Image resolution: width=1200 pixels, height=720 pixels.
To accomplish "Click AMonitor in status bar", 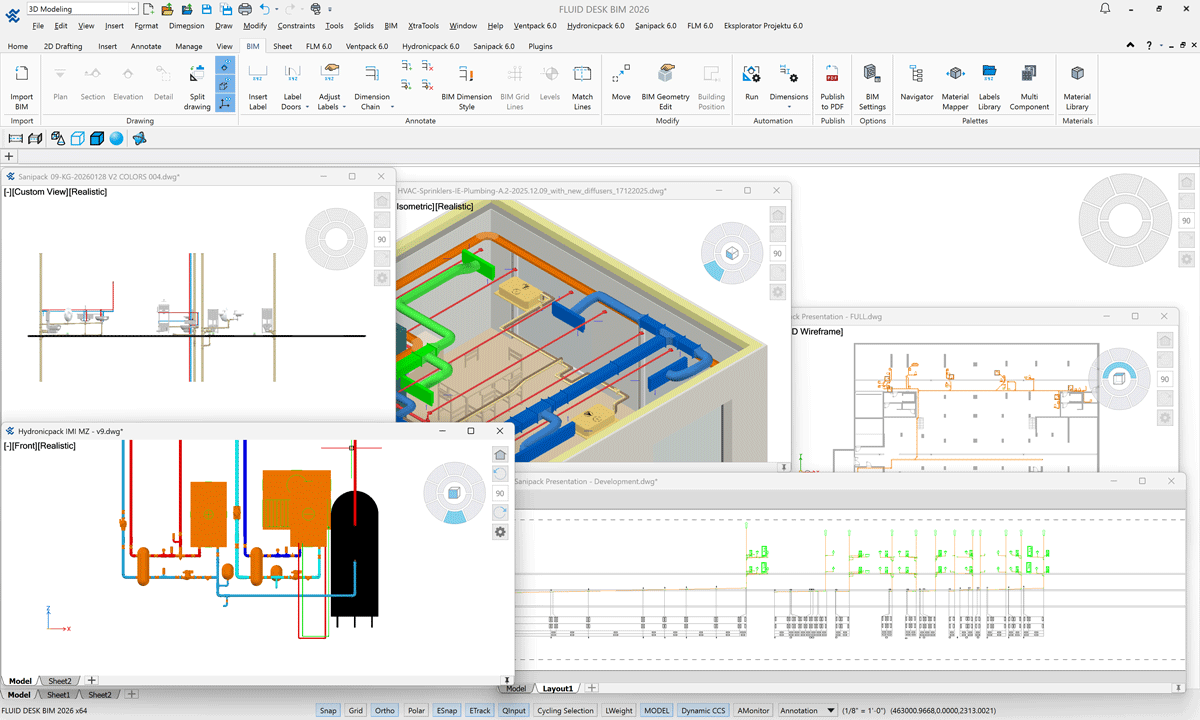I will coord(754,711).
